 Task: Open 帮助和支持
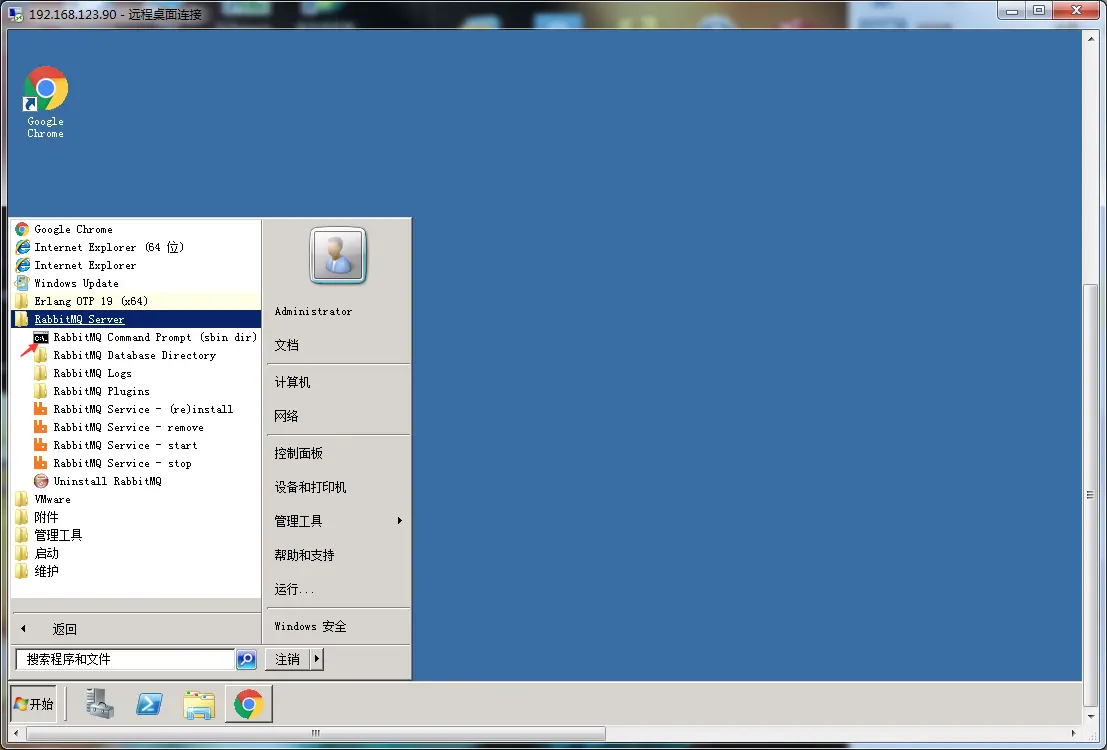pyautogui.click(x=339, y=555)
